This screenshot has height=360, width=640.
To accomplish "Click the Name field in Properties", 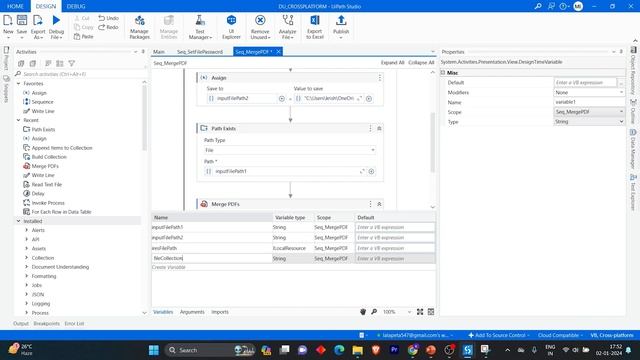I will pos(589,102).
